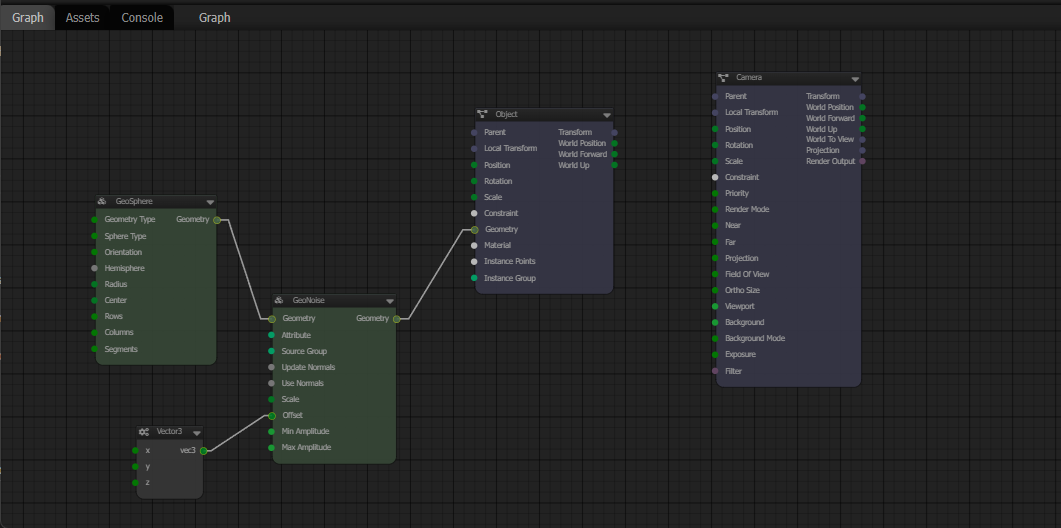
Task: Open the Camera node dropdown arrow
Action: (855, 78)
